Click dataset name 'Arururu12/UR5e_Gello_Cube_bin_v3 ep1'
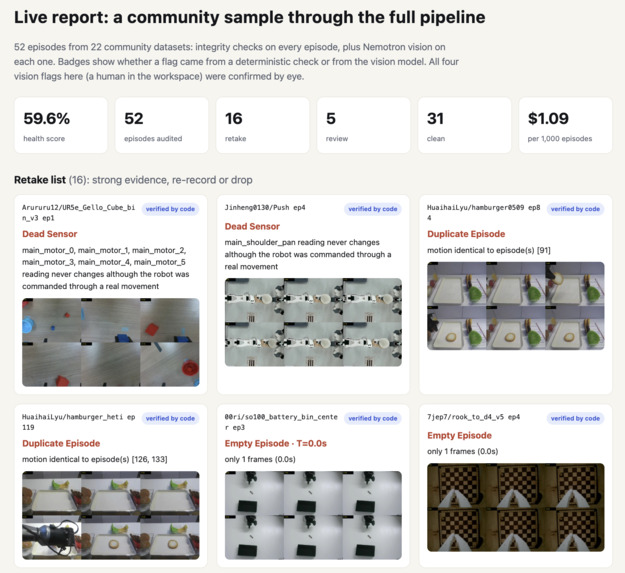 [79, 213]
